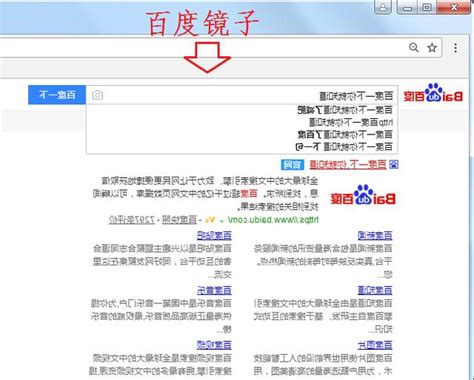
Task: Click the V1 credibility badge
Action: pyautogui.click(x=210, y=220)
